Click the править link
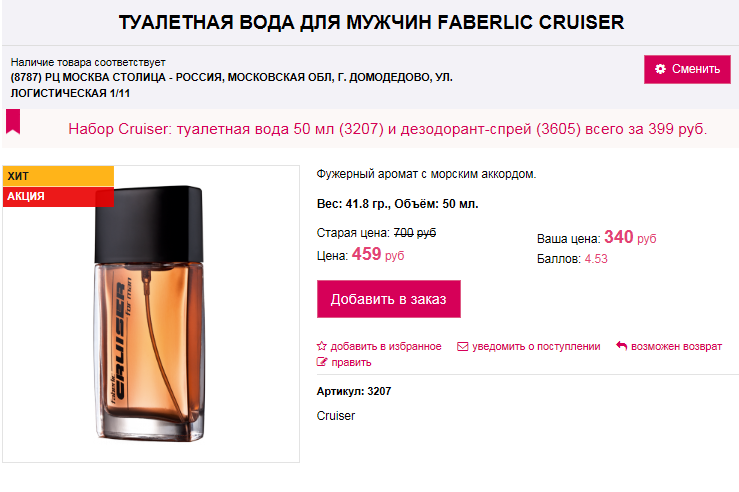The height and width of the screenshot is (492, 739). 351,362
